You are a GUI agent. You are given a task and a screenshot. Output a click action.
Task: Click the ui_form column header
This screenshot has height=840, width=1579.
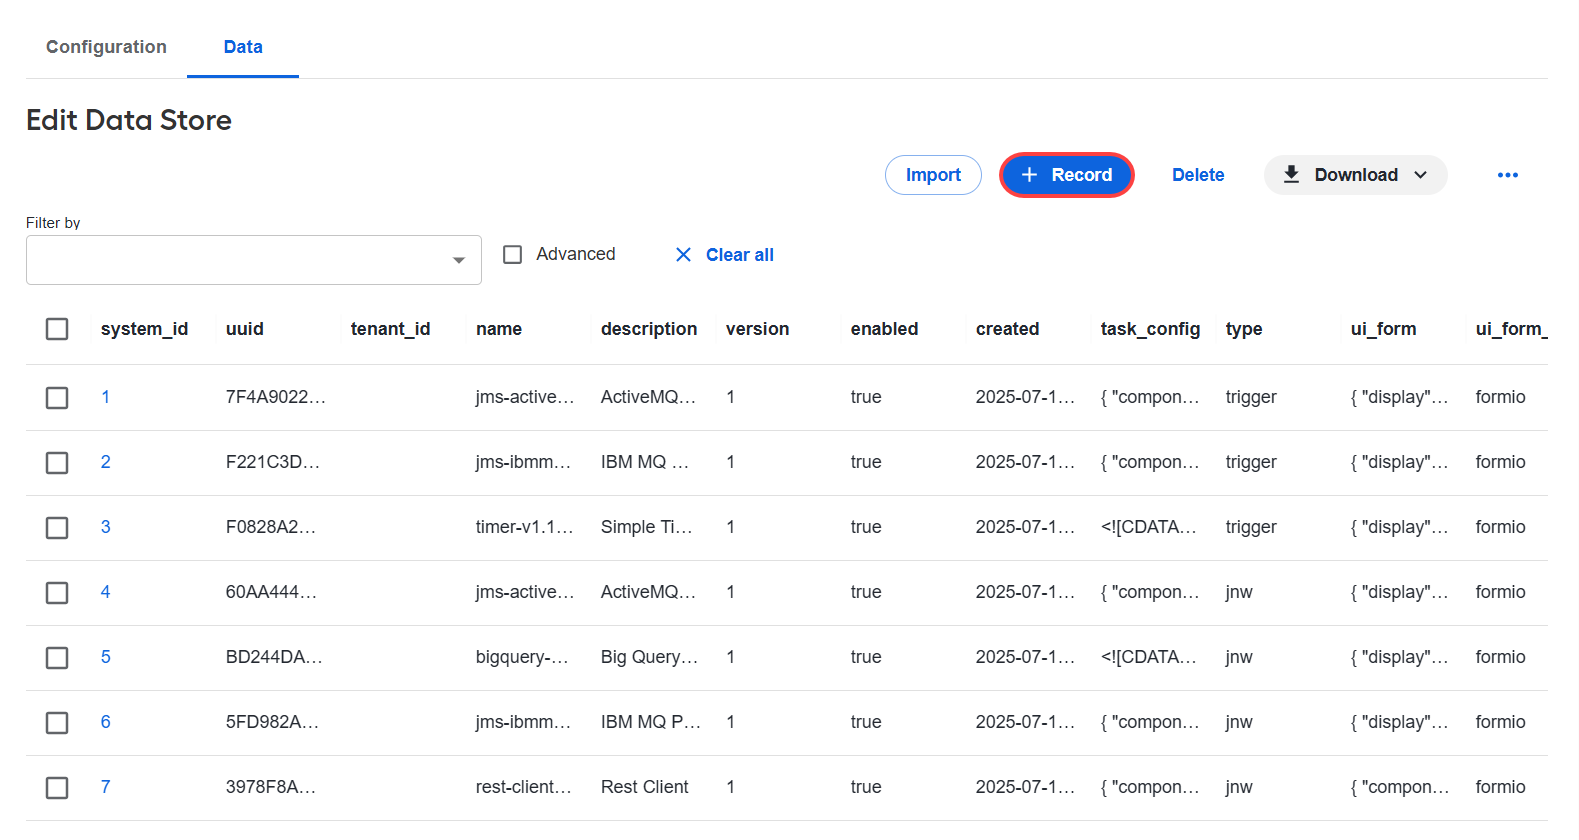tap(1383, 329)
